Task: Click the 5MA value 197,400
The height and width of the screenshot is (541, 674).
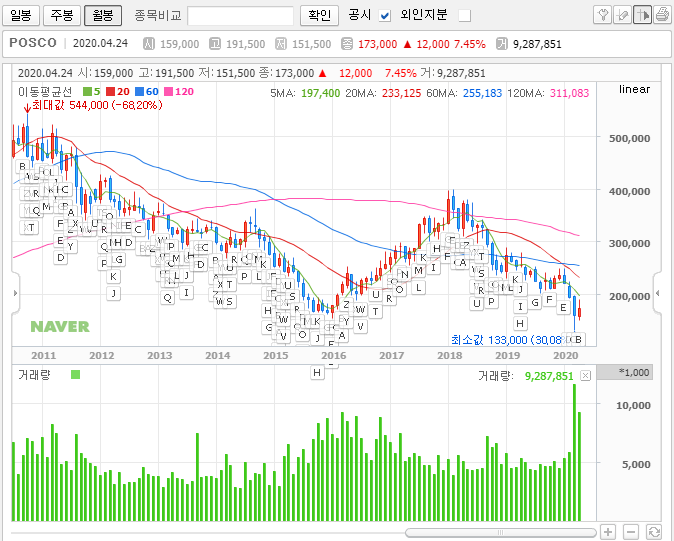Action: 321,93
